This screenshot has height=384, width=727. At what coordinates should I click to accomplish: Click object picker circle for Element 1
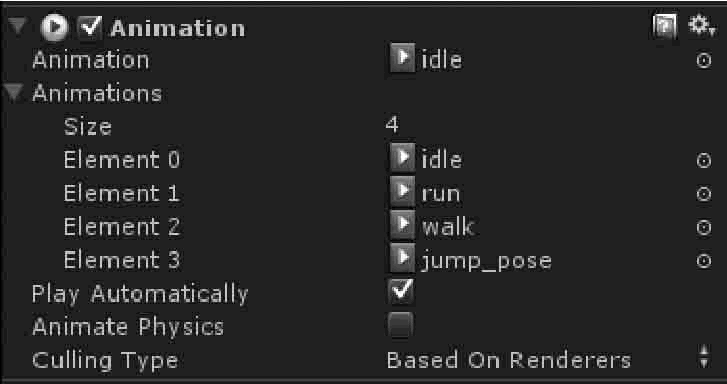pos(704,194)
